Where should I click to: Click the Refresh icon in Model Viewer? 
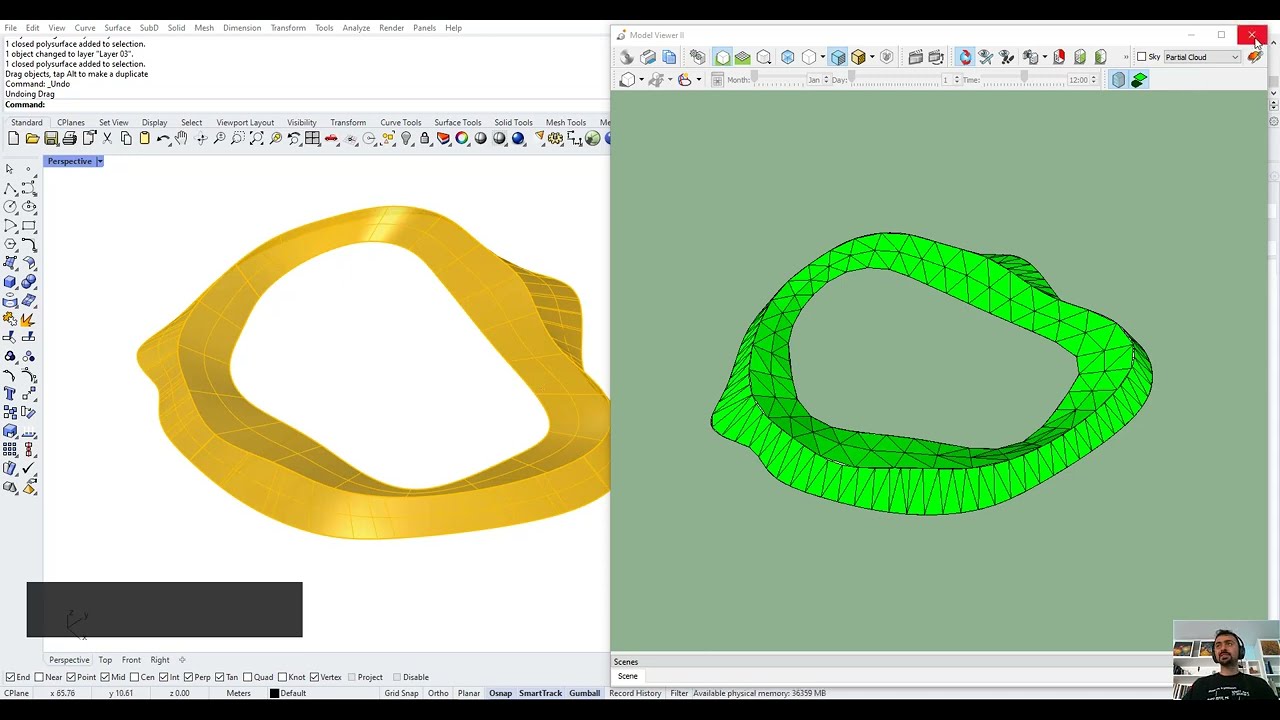coord(966,57)
